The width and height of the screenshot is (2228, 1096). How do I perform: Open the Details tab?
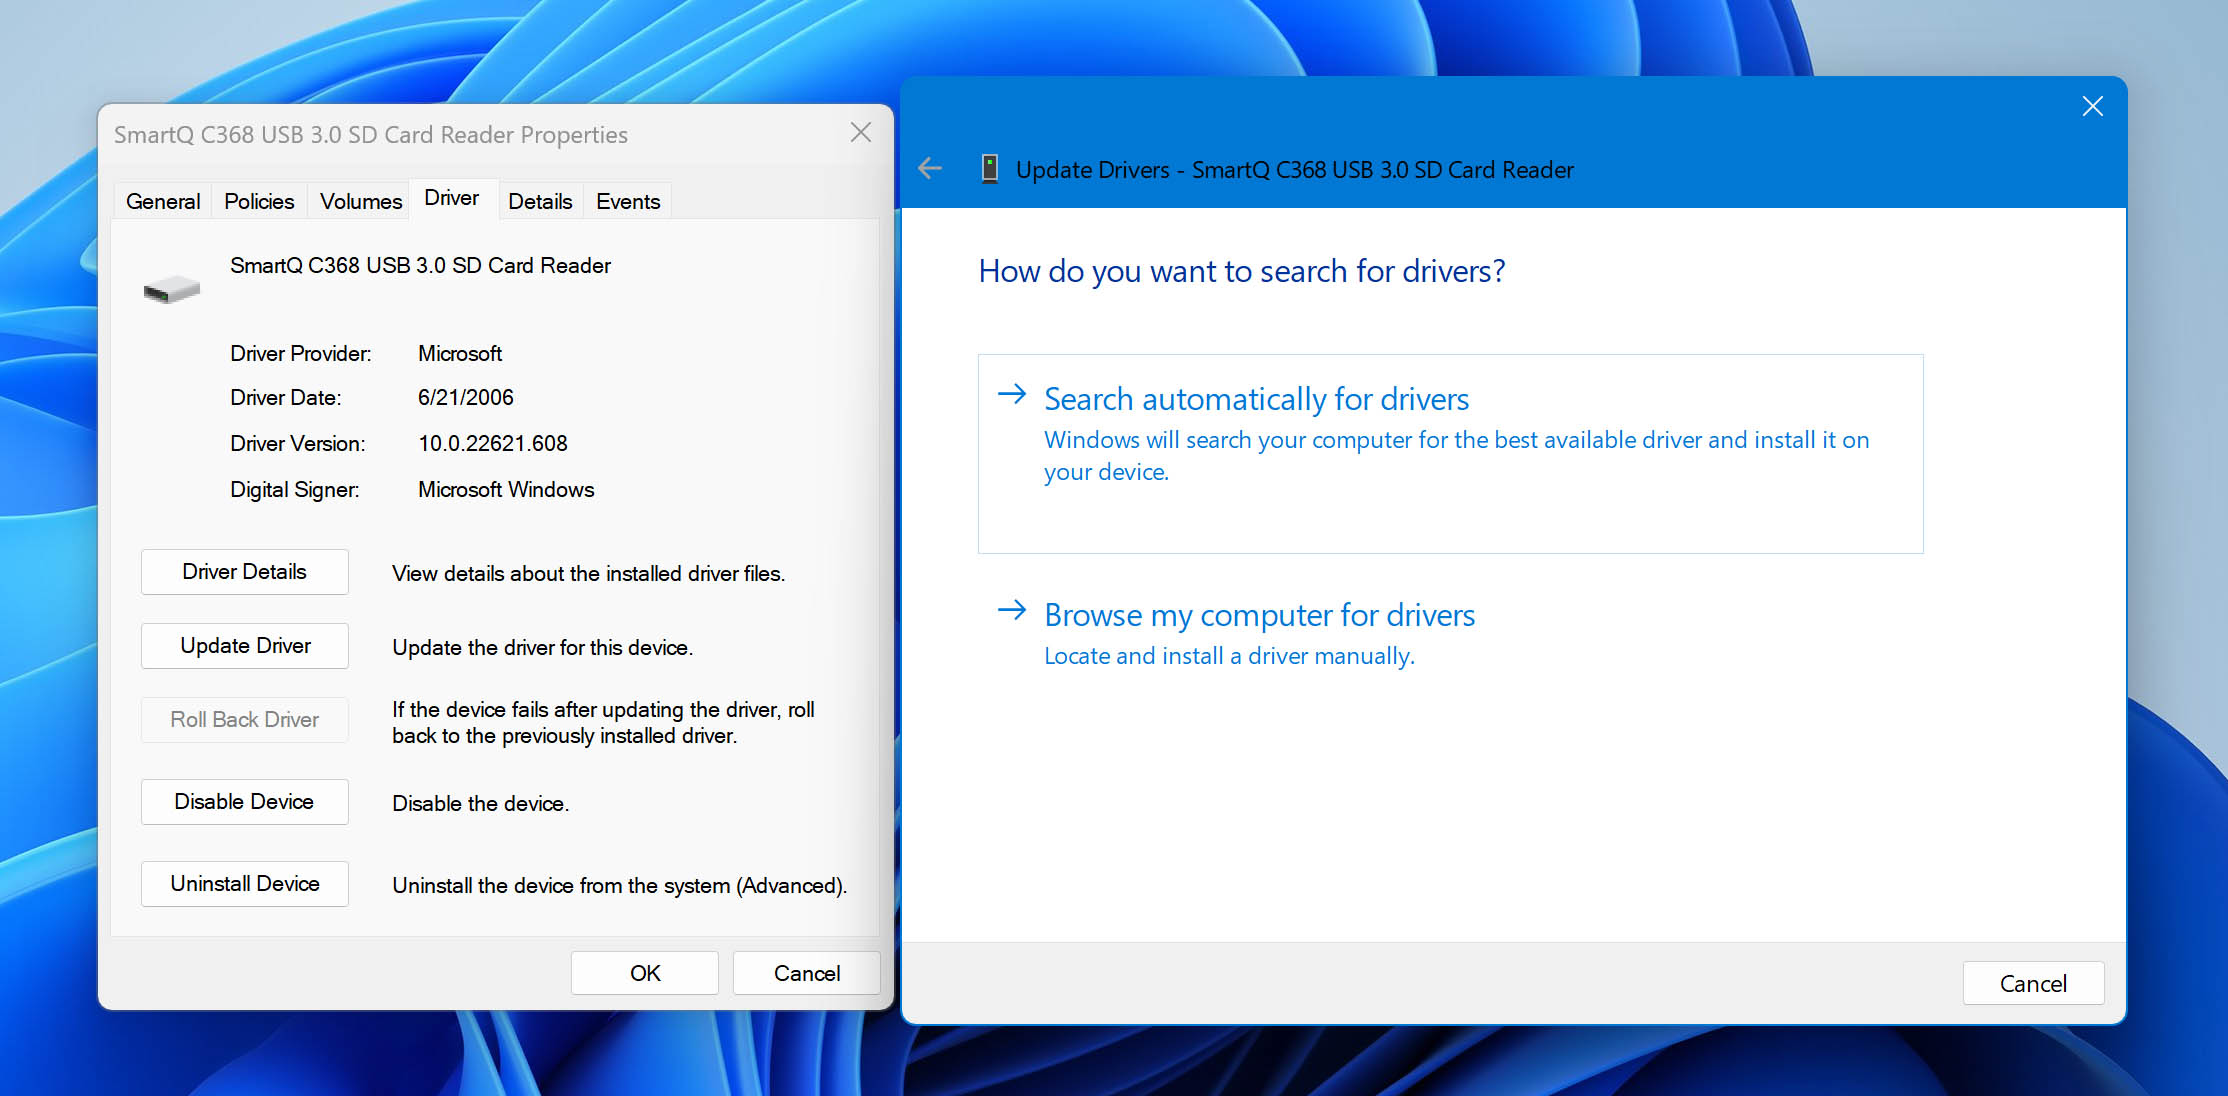pos(540,200)
